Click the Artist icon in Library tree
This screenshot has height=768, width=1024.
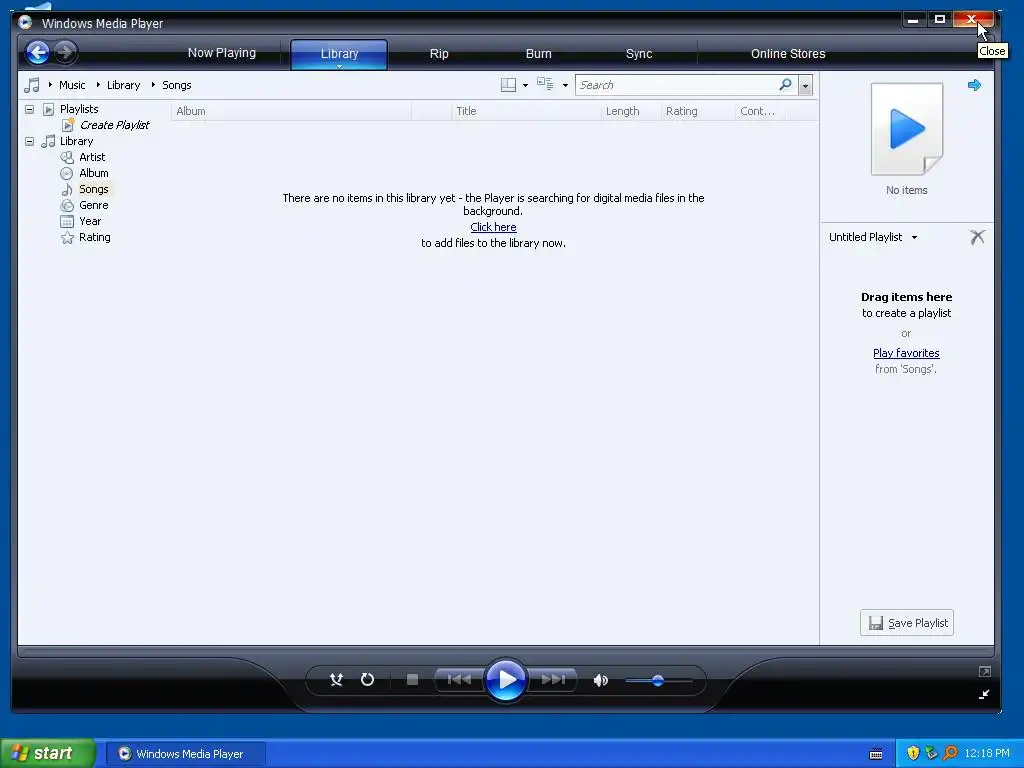point(67,157)
